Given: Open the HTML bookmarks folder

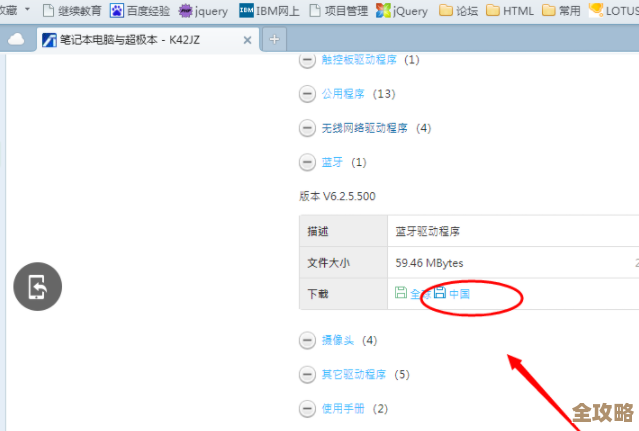Looking at the screenshot, I should click(x=510, y=11).
